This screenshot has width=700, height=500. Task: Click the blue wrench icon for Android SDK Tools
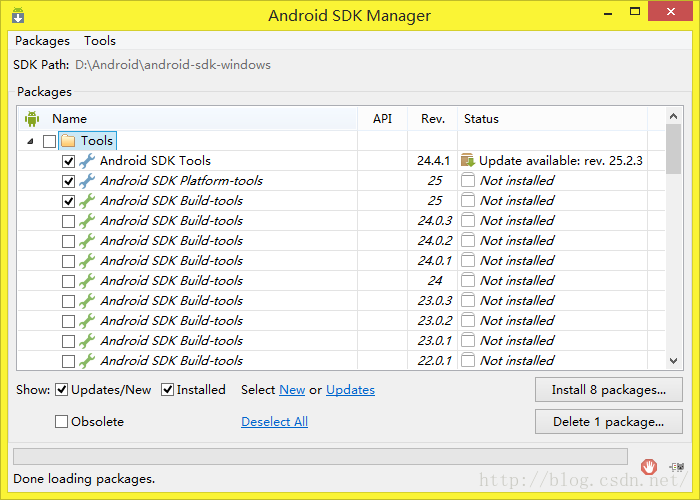87,161
